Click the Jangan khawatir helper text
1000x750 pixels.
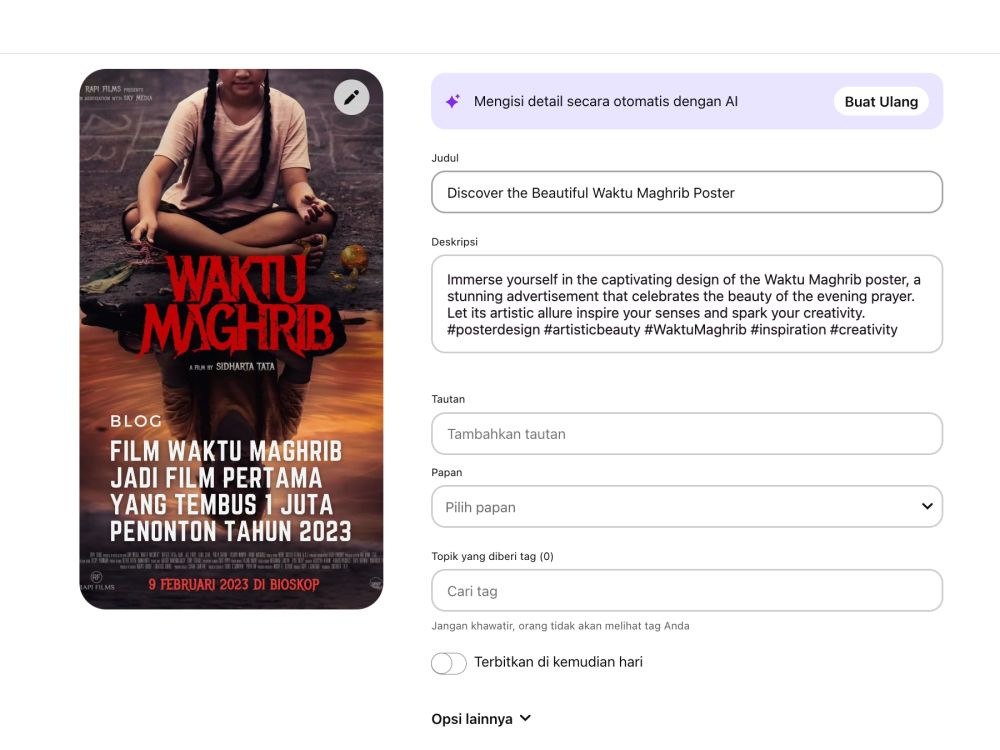(560, 626)
